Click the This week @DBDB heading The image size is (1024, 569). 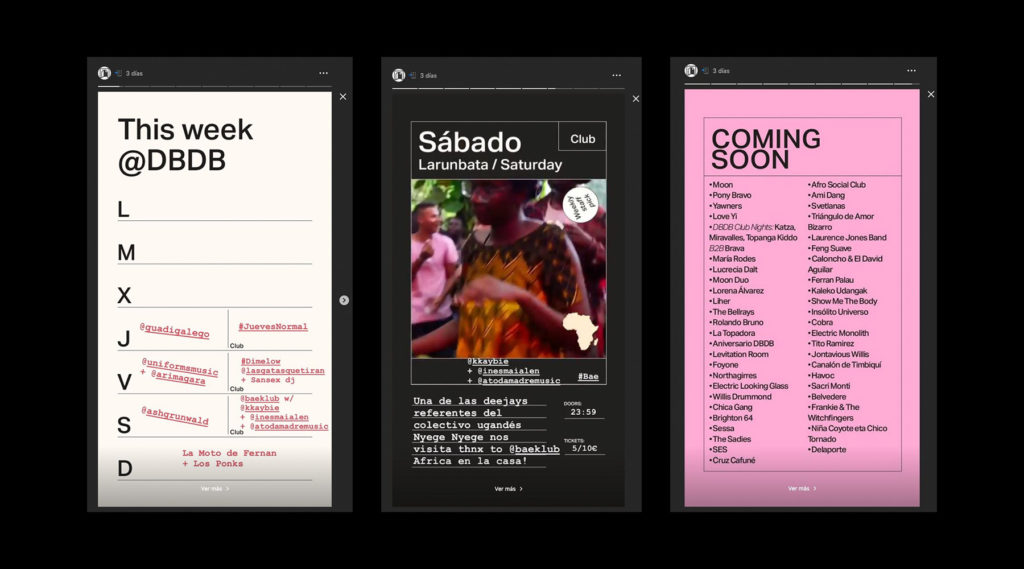pyautogui.click(x=185, y=145)
